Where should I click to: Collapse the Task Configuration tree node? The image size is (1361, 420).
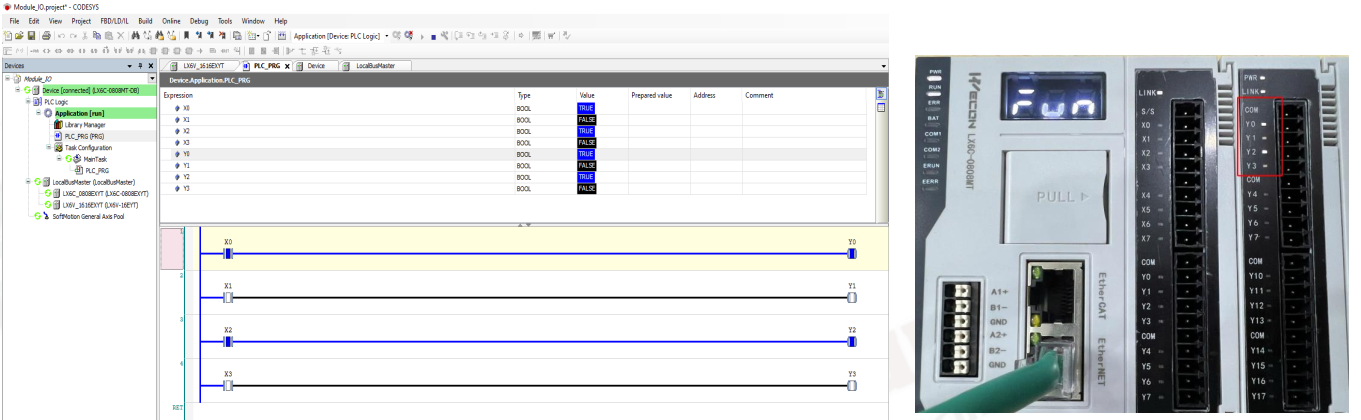48,147
